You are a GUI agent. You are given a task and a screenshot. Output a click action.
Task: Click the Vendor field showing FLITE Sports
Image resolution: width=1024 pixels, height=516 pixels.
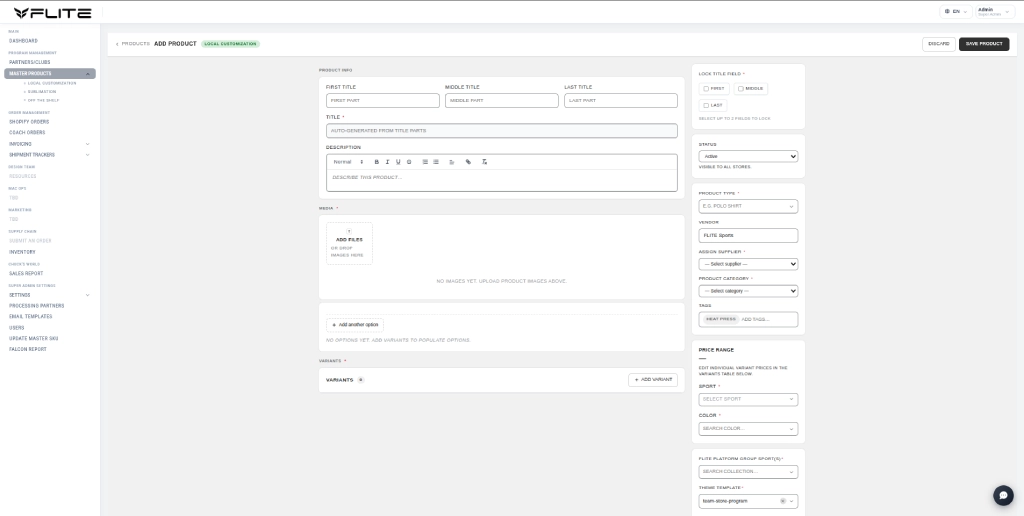pyautogui.click(x=748, y=235)
